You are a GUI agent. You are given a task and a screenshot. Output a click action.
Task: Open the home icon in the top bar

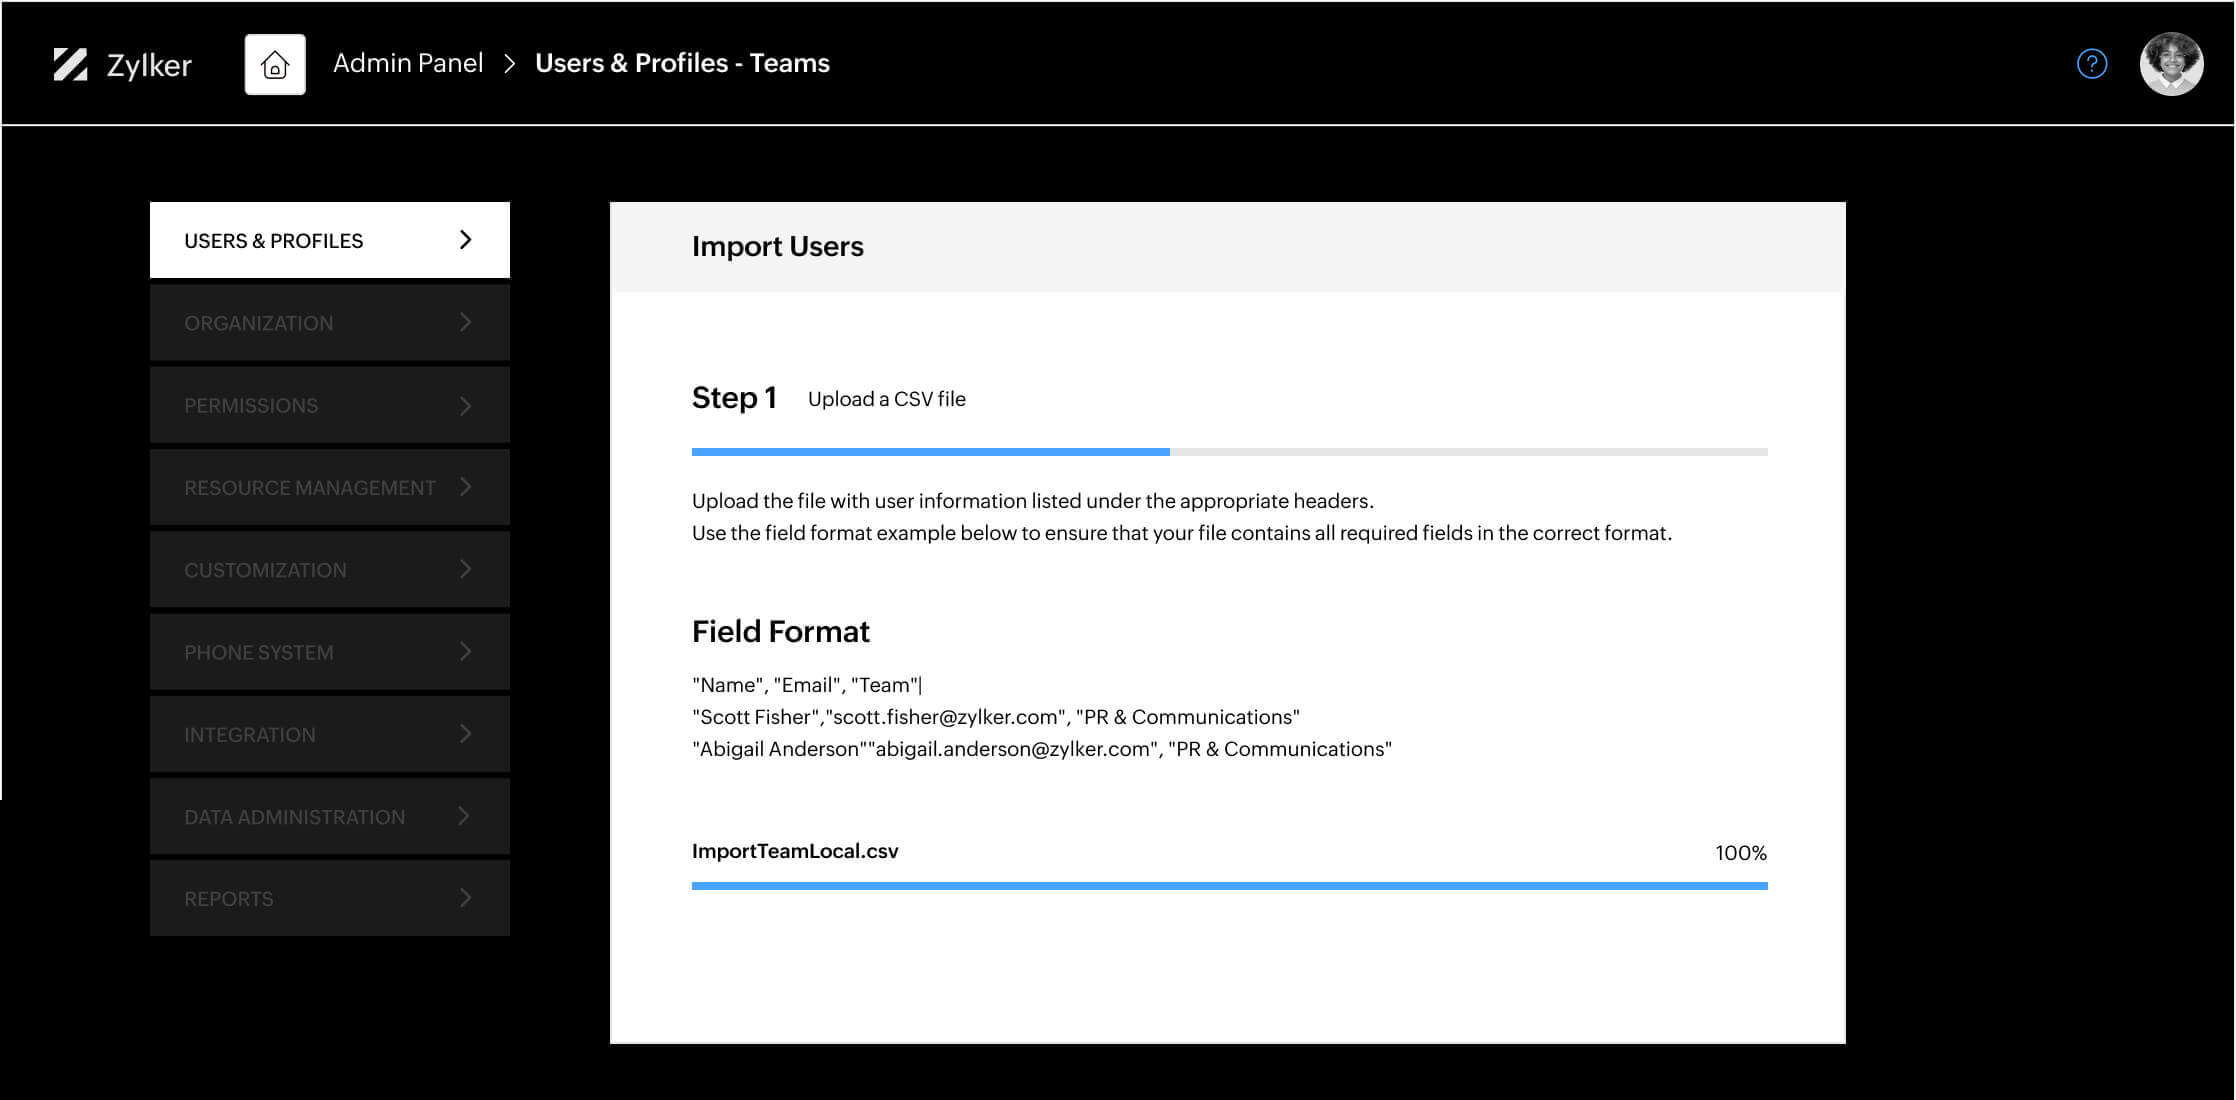pyautogui.click(x=275, y=63)
